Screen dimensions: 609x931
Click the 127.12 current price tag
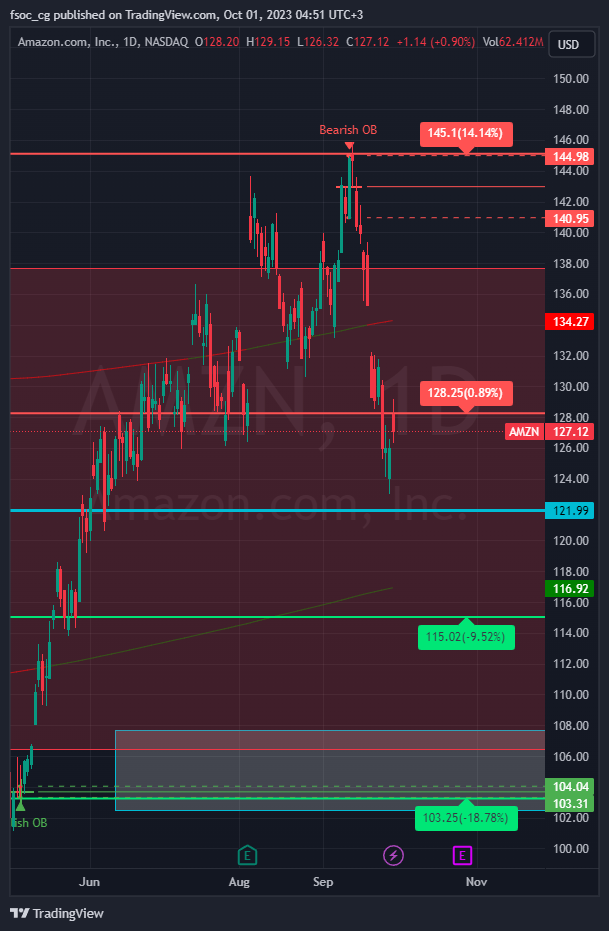coord(570,432)
